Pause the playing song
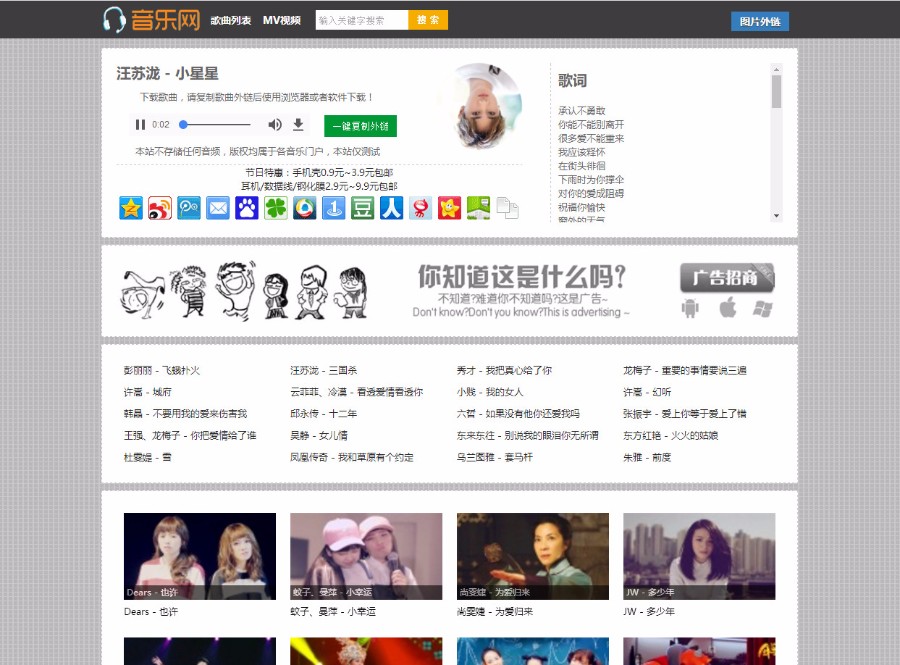The height and width of the screenshot is (665, 900). (140, 125)
